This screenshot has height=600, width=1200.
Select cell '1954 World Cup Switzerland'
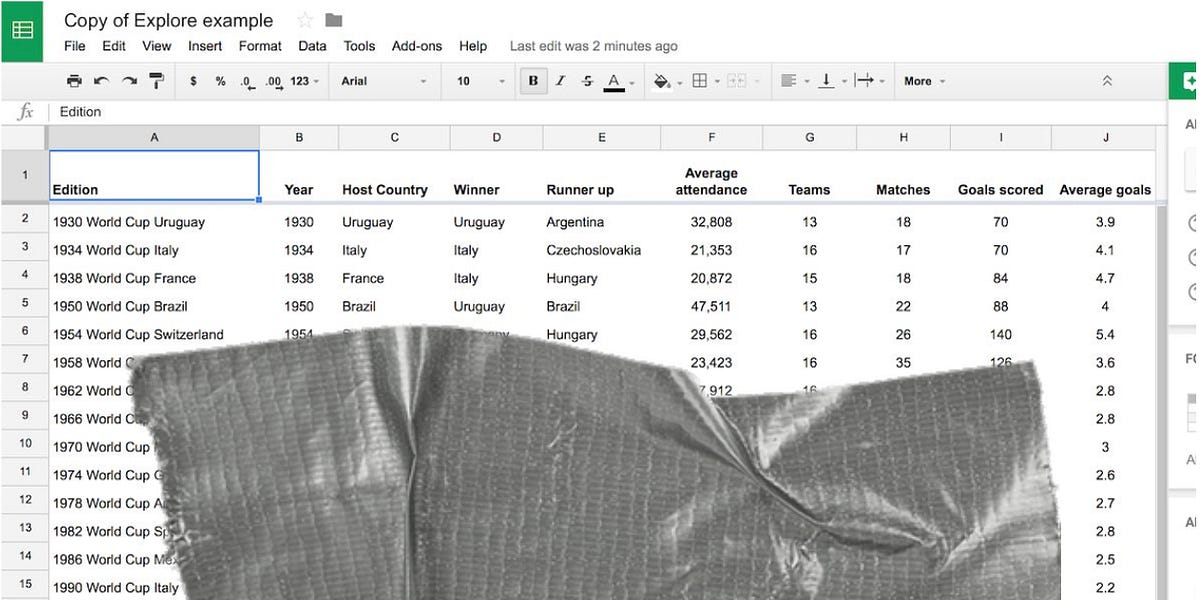coord(154,334)
